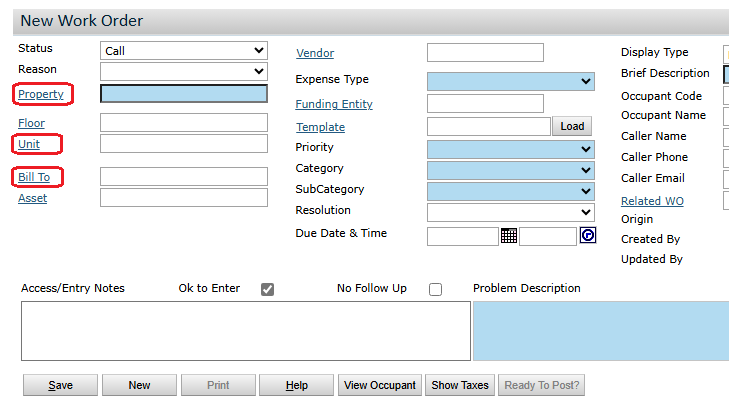The width and height of the screenshot is (729, 404).
Task: Click the Caller Phone label
Action: pos(655,157)
